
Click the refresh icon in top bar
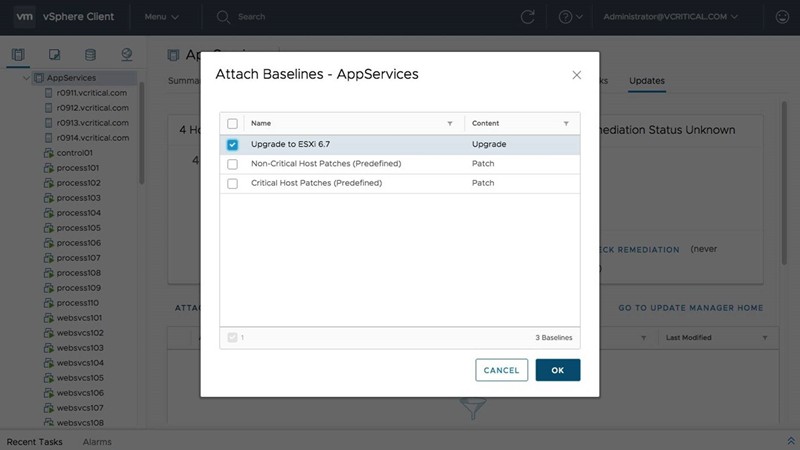point(528,17)
